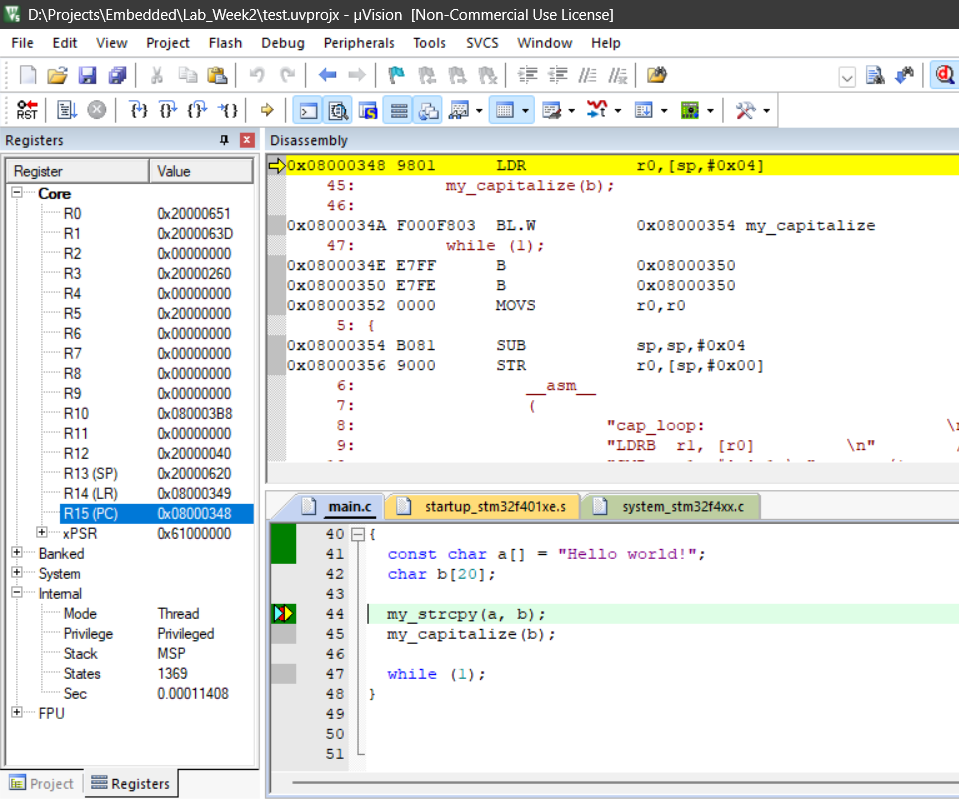Select the R13 (SP) register row

[x=91, y=473]
